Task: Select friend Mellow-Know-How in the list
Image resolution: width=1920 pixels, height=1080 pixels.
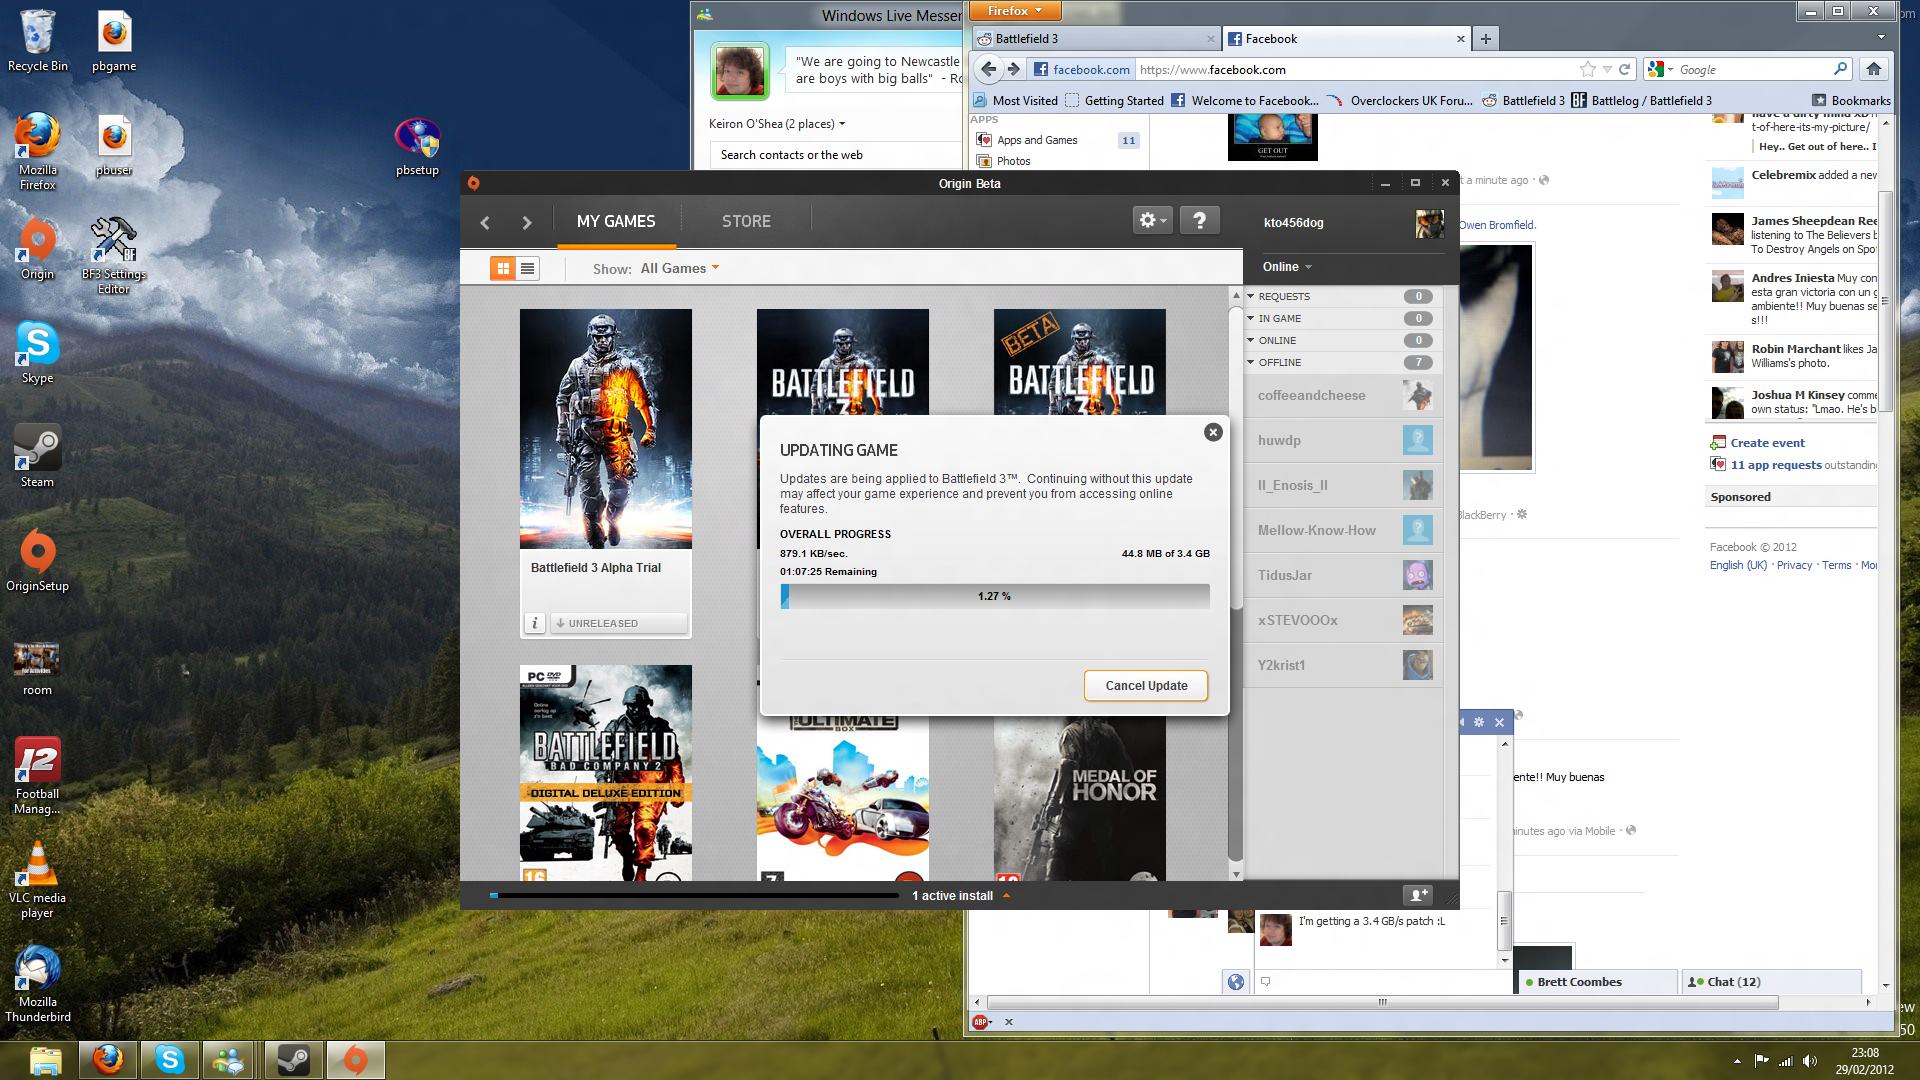Action: [1342, 530]
